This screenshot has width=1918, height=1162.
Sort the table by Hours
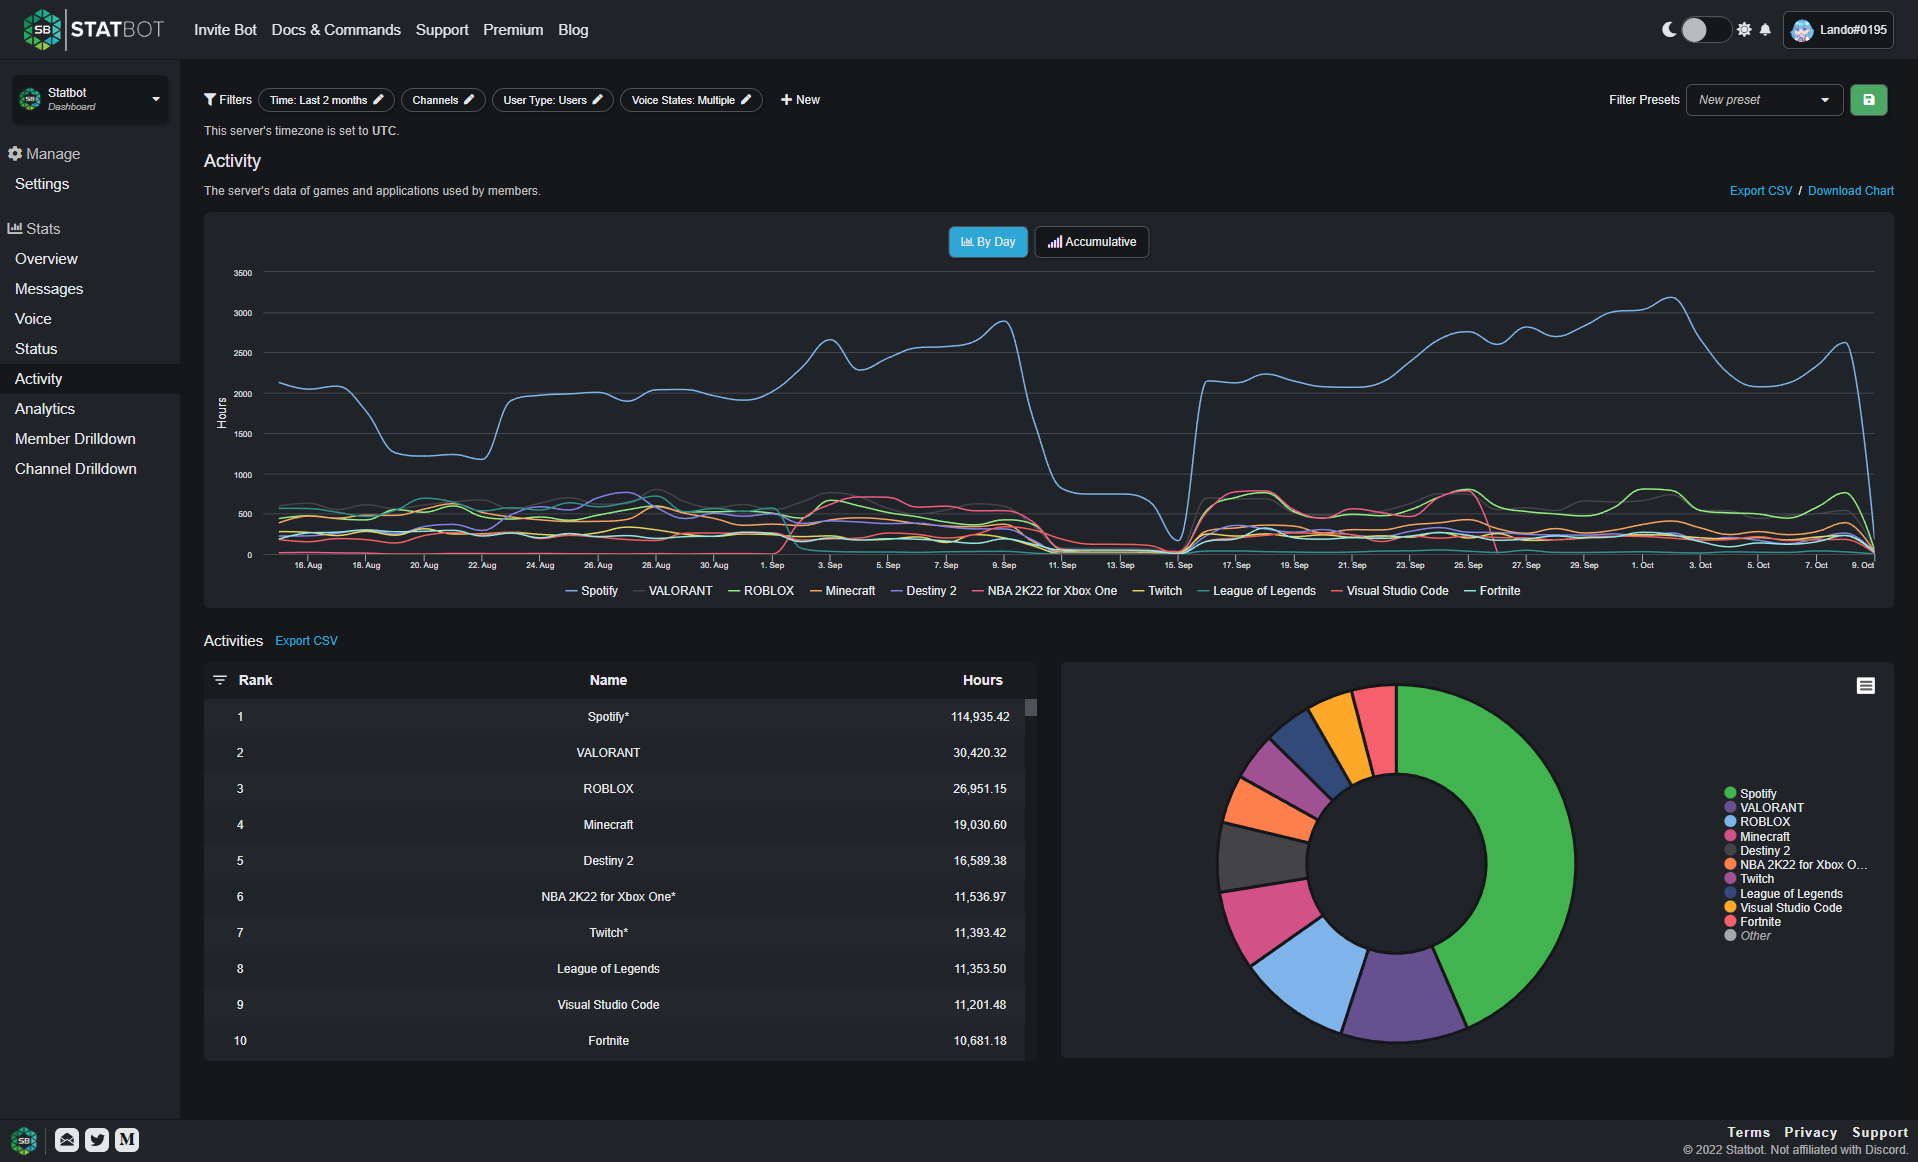point(982,680)
